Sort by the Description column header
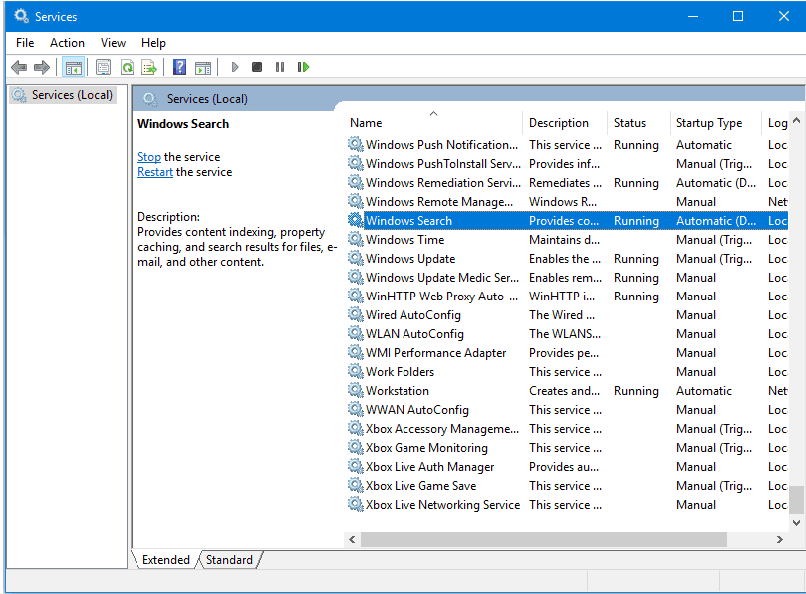The width and height of the screenshot is (806, 594). 565,123
